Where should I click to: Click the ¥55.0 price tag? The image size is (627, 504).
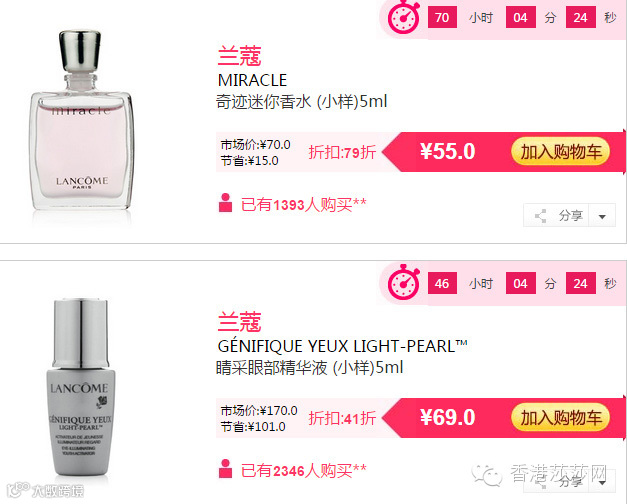point(447,152)
